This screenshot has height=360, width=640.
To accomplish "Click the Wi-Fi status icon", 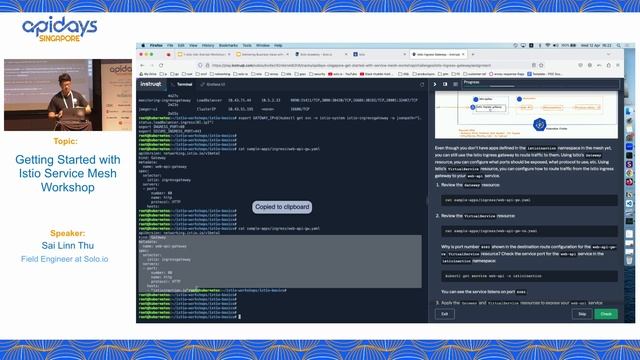I will coord(548,45).
